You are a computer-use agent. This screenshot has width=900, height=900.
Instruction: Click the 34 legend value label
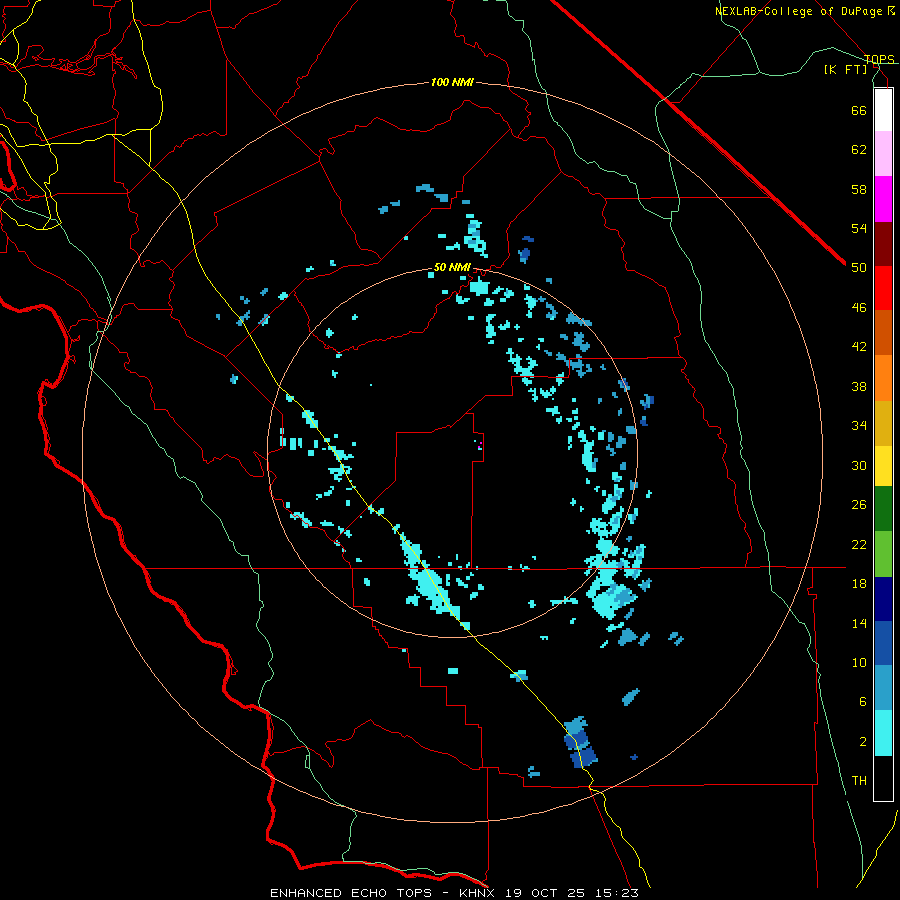[859, 426]
